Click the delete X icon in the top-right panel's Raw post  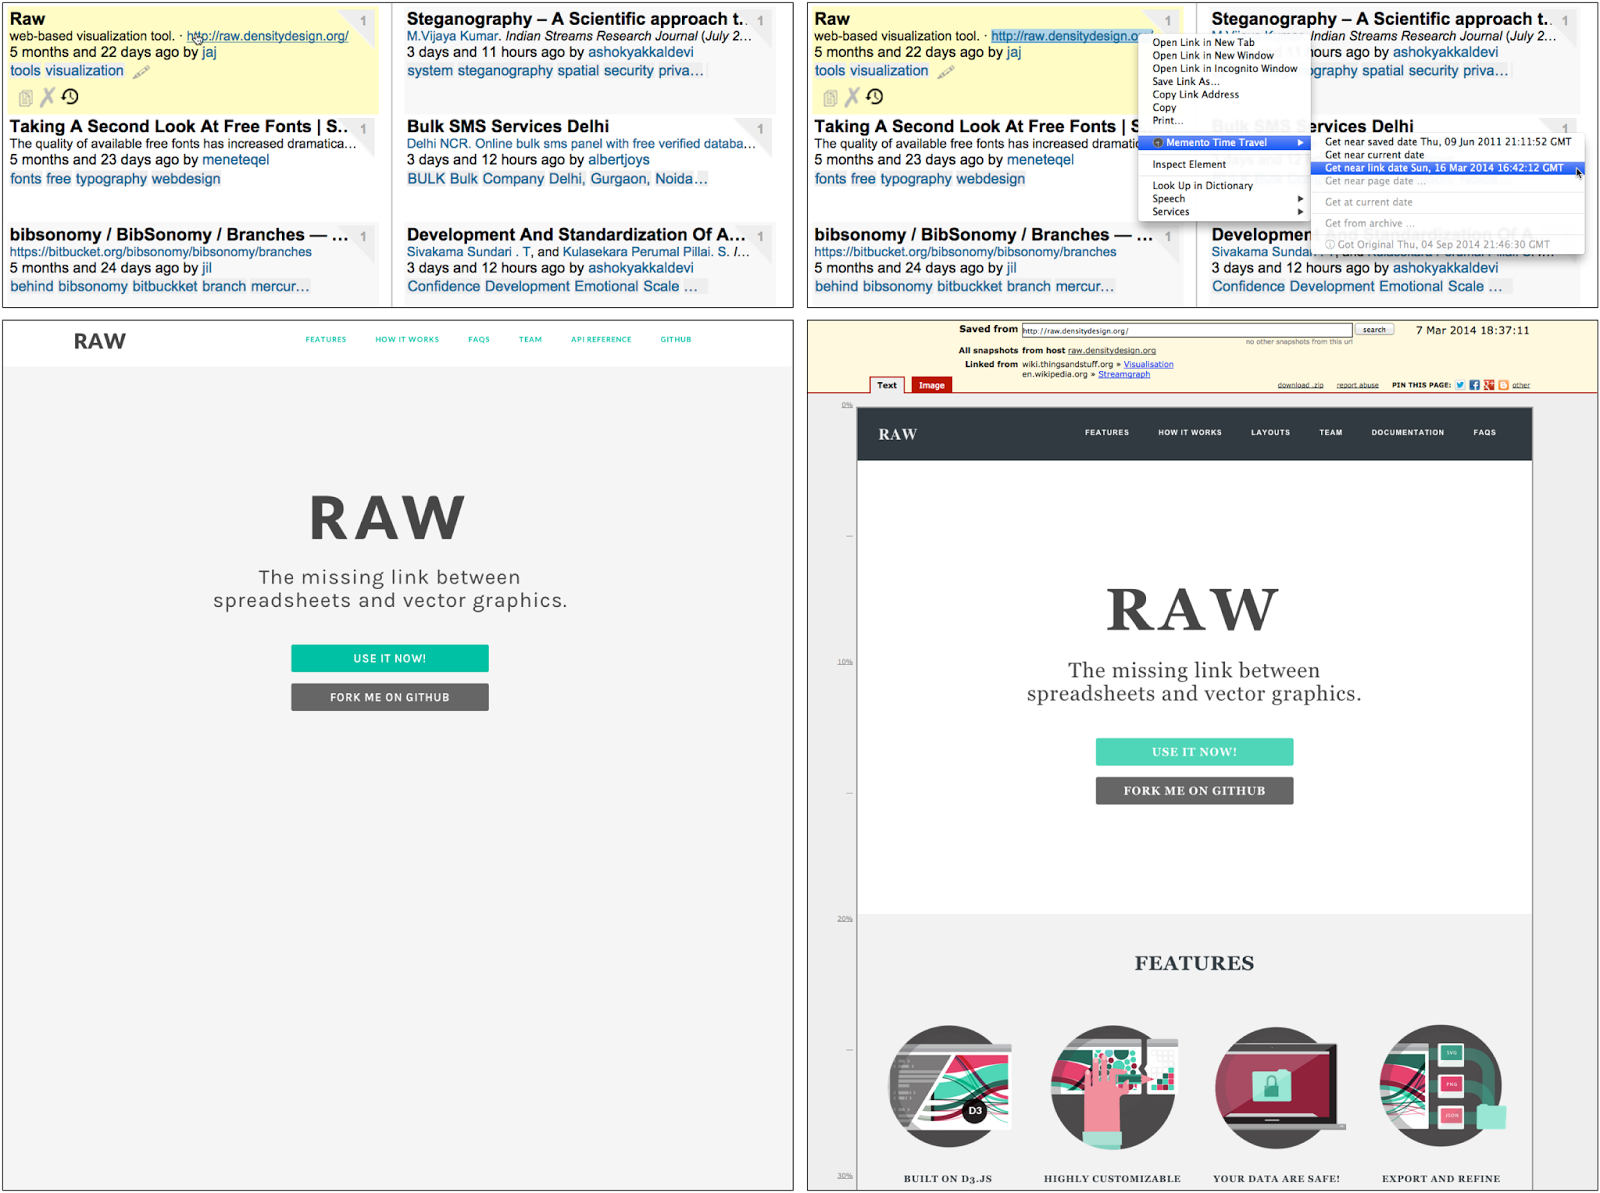(x=852, y=97)
